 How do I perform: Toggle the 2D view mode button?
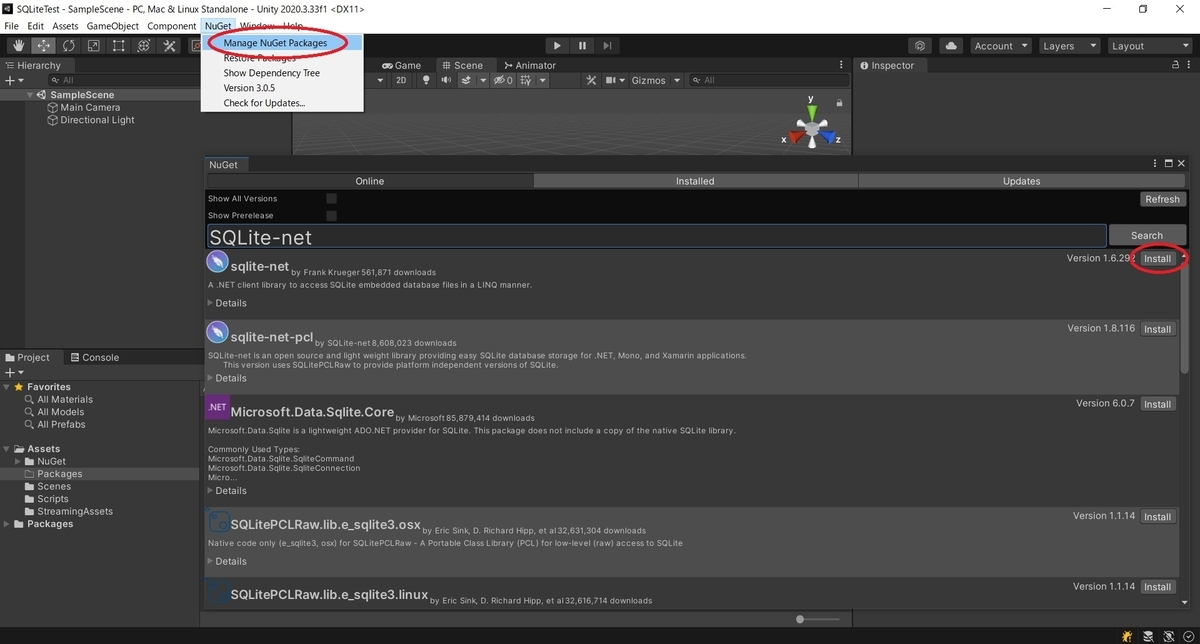pyautogui.click(x=402, y=80)
